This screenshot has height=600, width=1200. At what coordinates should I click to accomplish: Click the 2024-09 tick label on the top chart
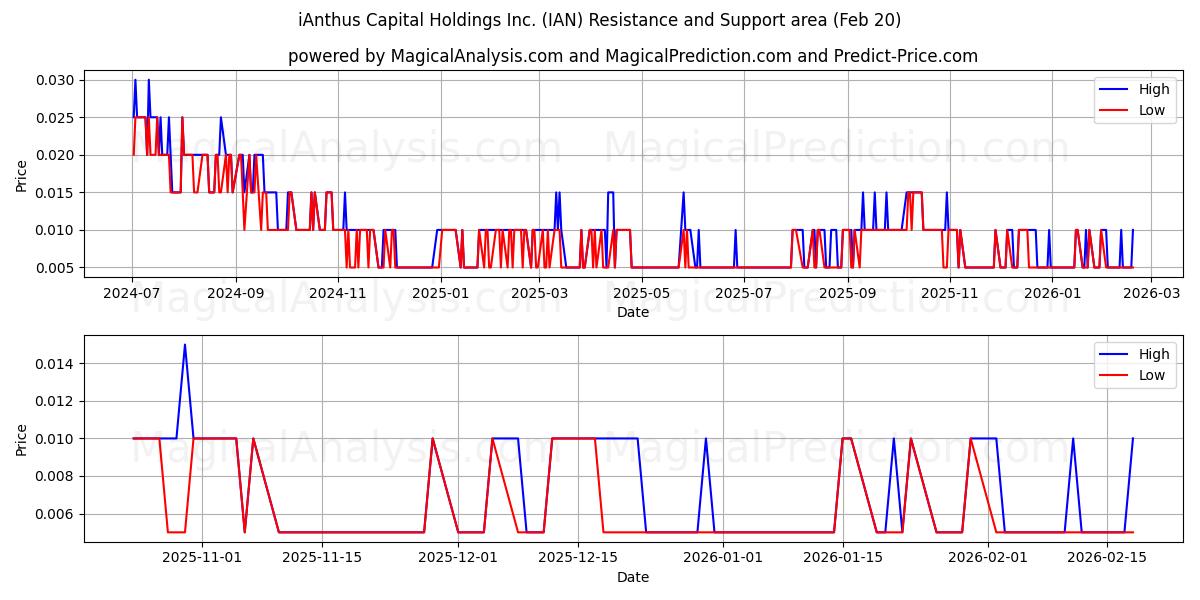[236, 293]
